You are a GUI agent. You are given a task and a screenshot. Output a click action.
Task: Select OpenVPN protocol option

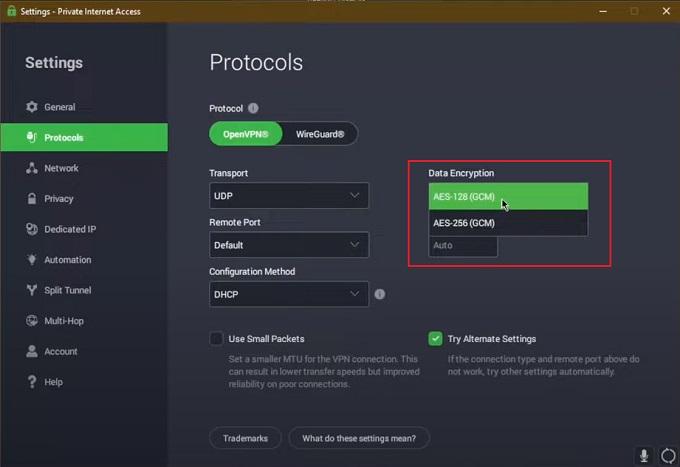point(245,134)
